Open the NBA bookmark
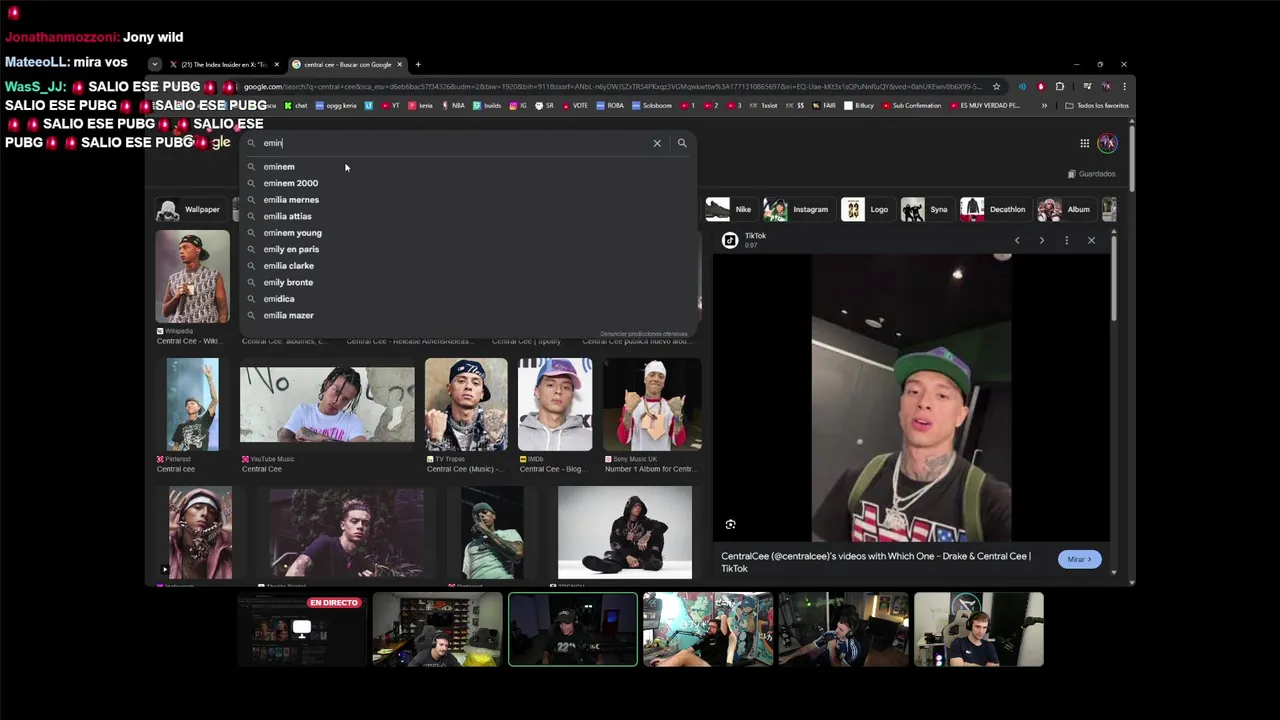The width and height of the screenshot is (1280, 720). [455, 105]
